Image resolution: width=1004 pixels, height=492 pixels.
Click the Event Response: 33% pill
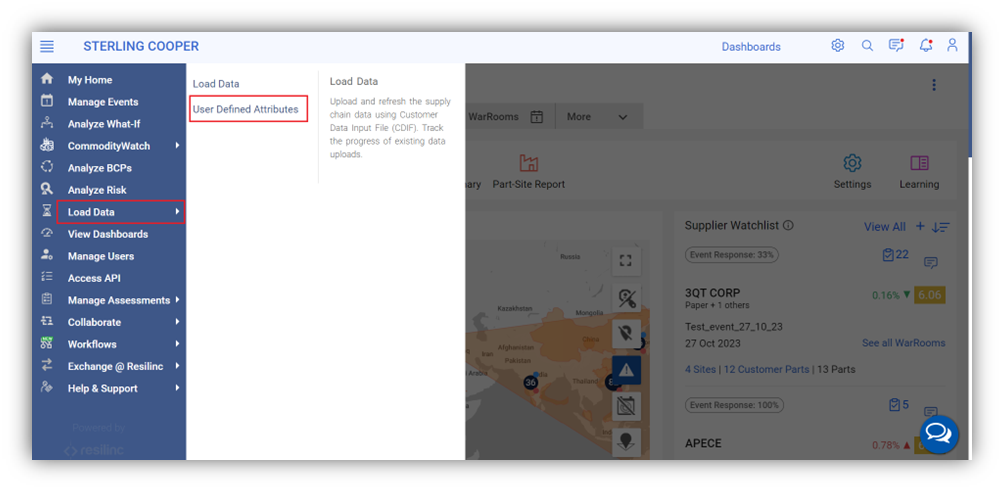[732, 254]
